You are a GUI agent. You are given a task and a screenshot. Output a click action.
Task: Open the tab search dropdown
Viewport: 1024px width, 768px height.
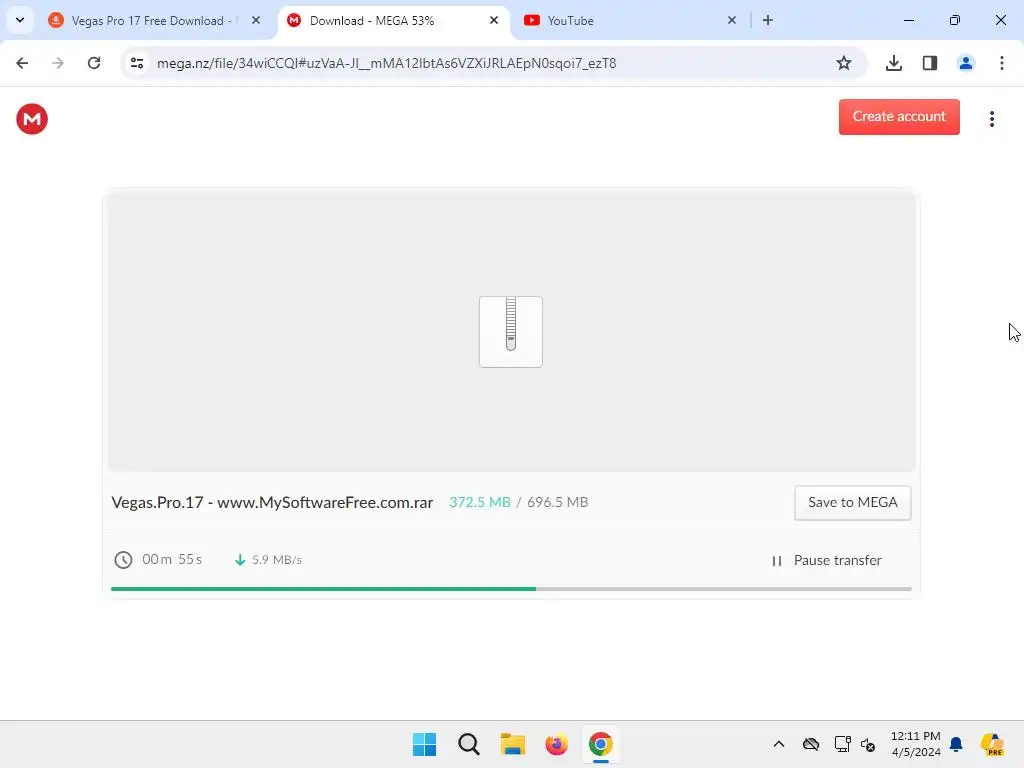(20, 20)
